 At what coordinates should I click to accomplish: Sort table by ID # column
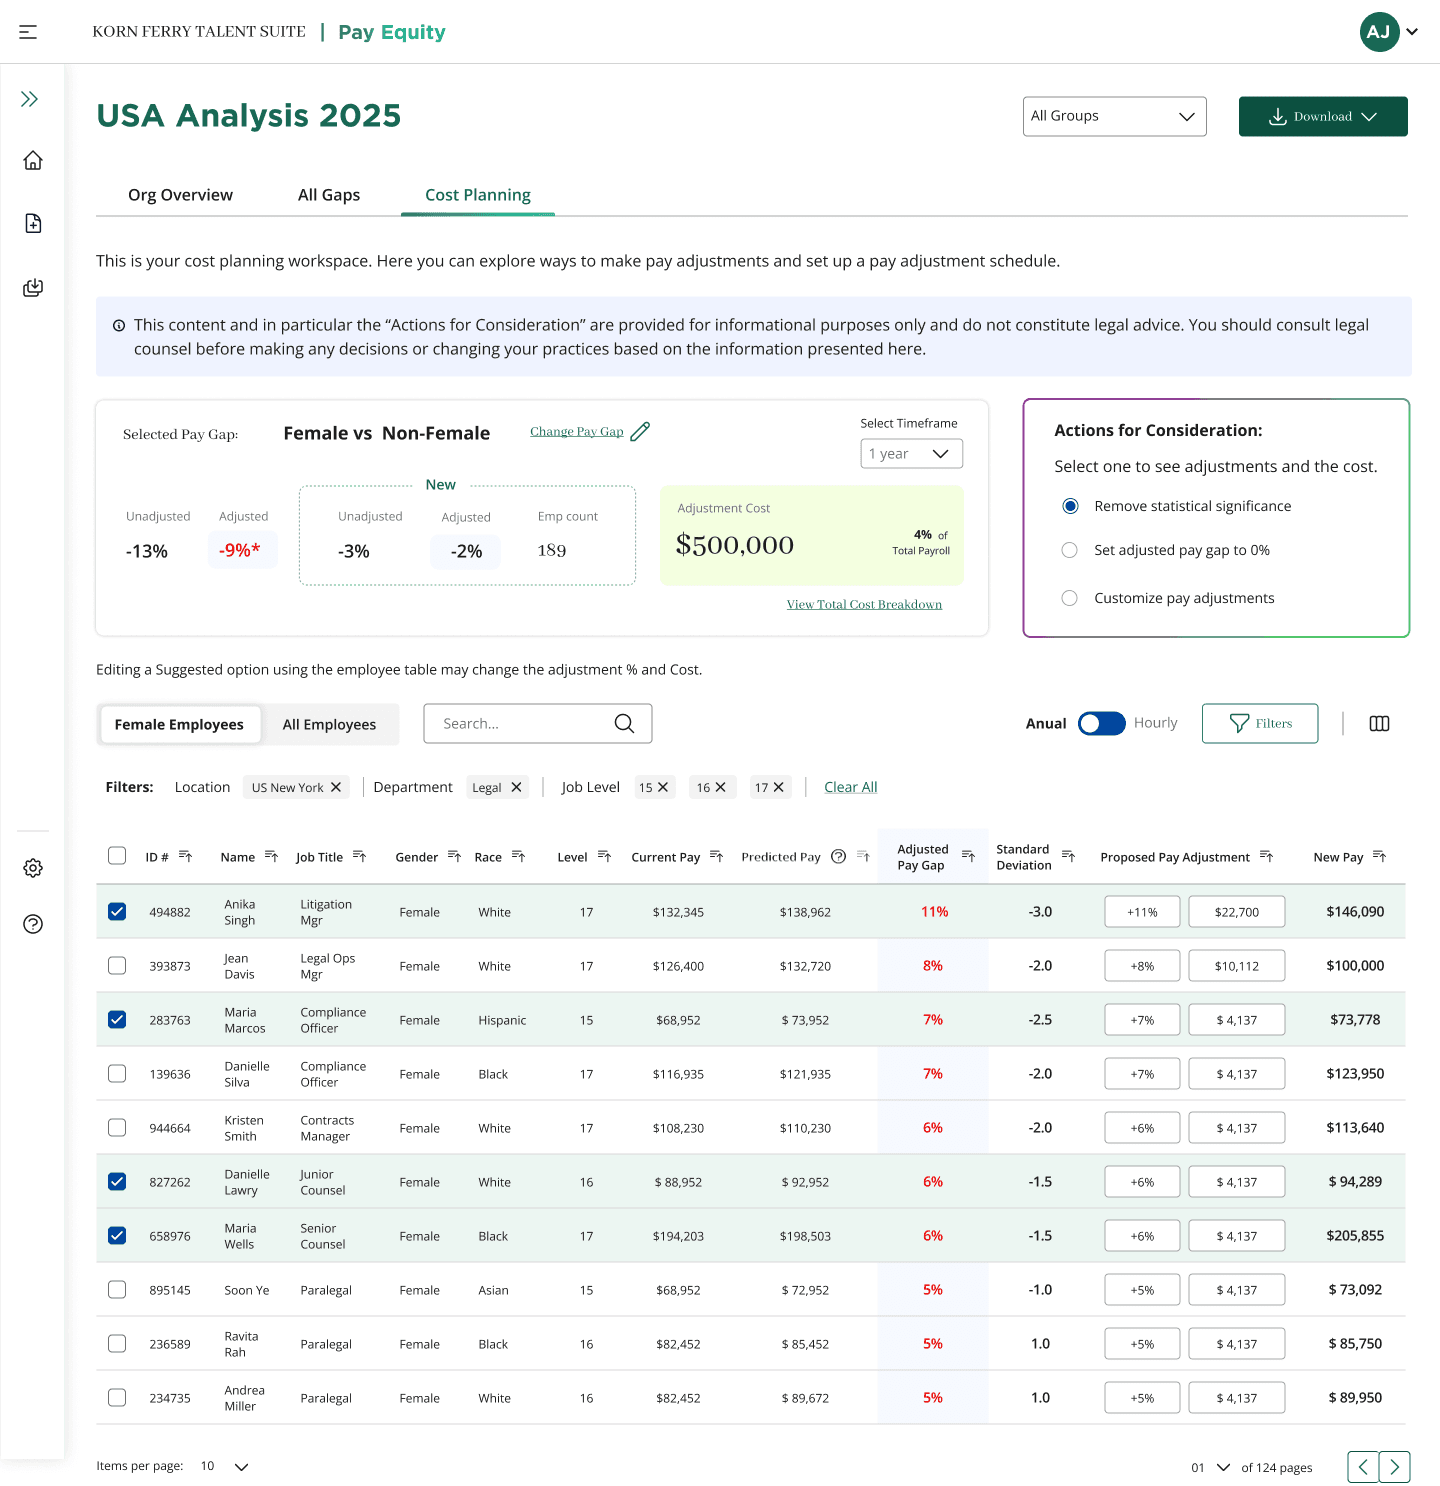[185, 856]
